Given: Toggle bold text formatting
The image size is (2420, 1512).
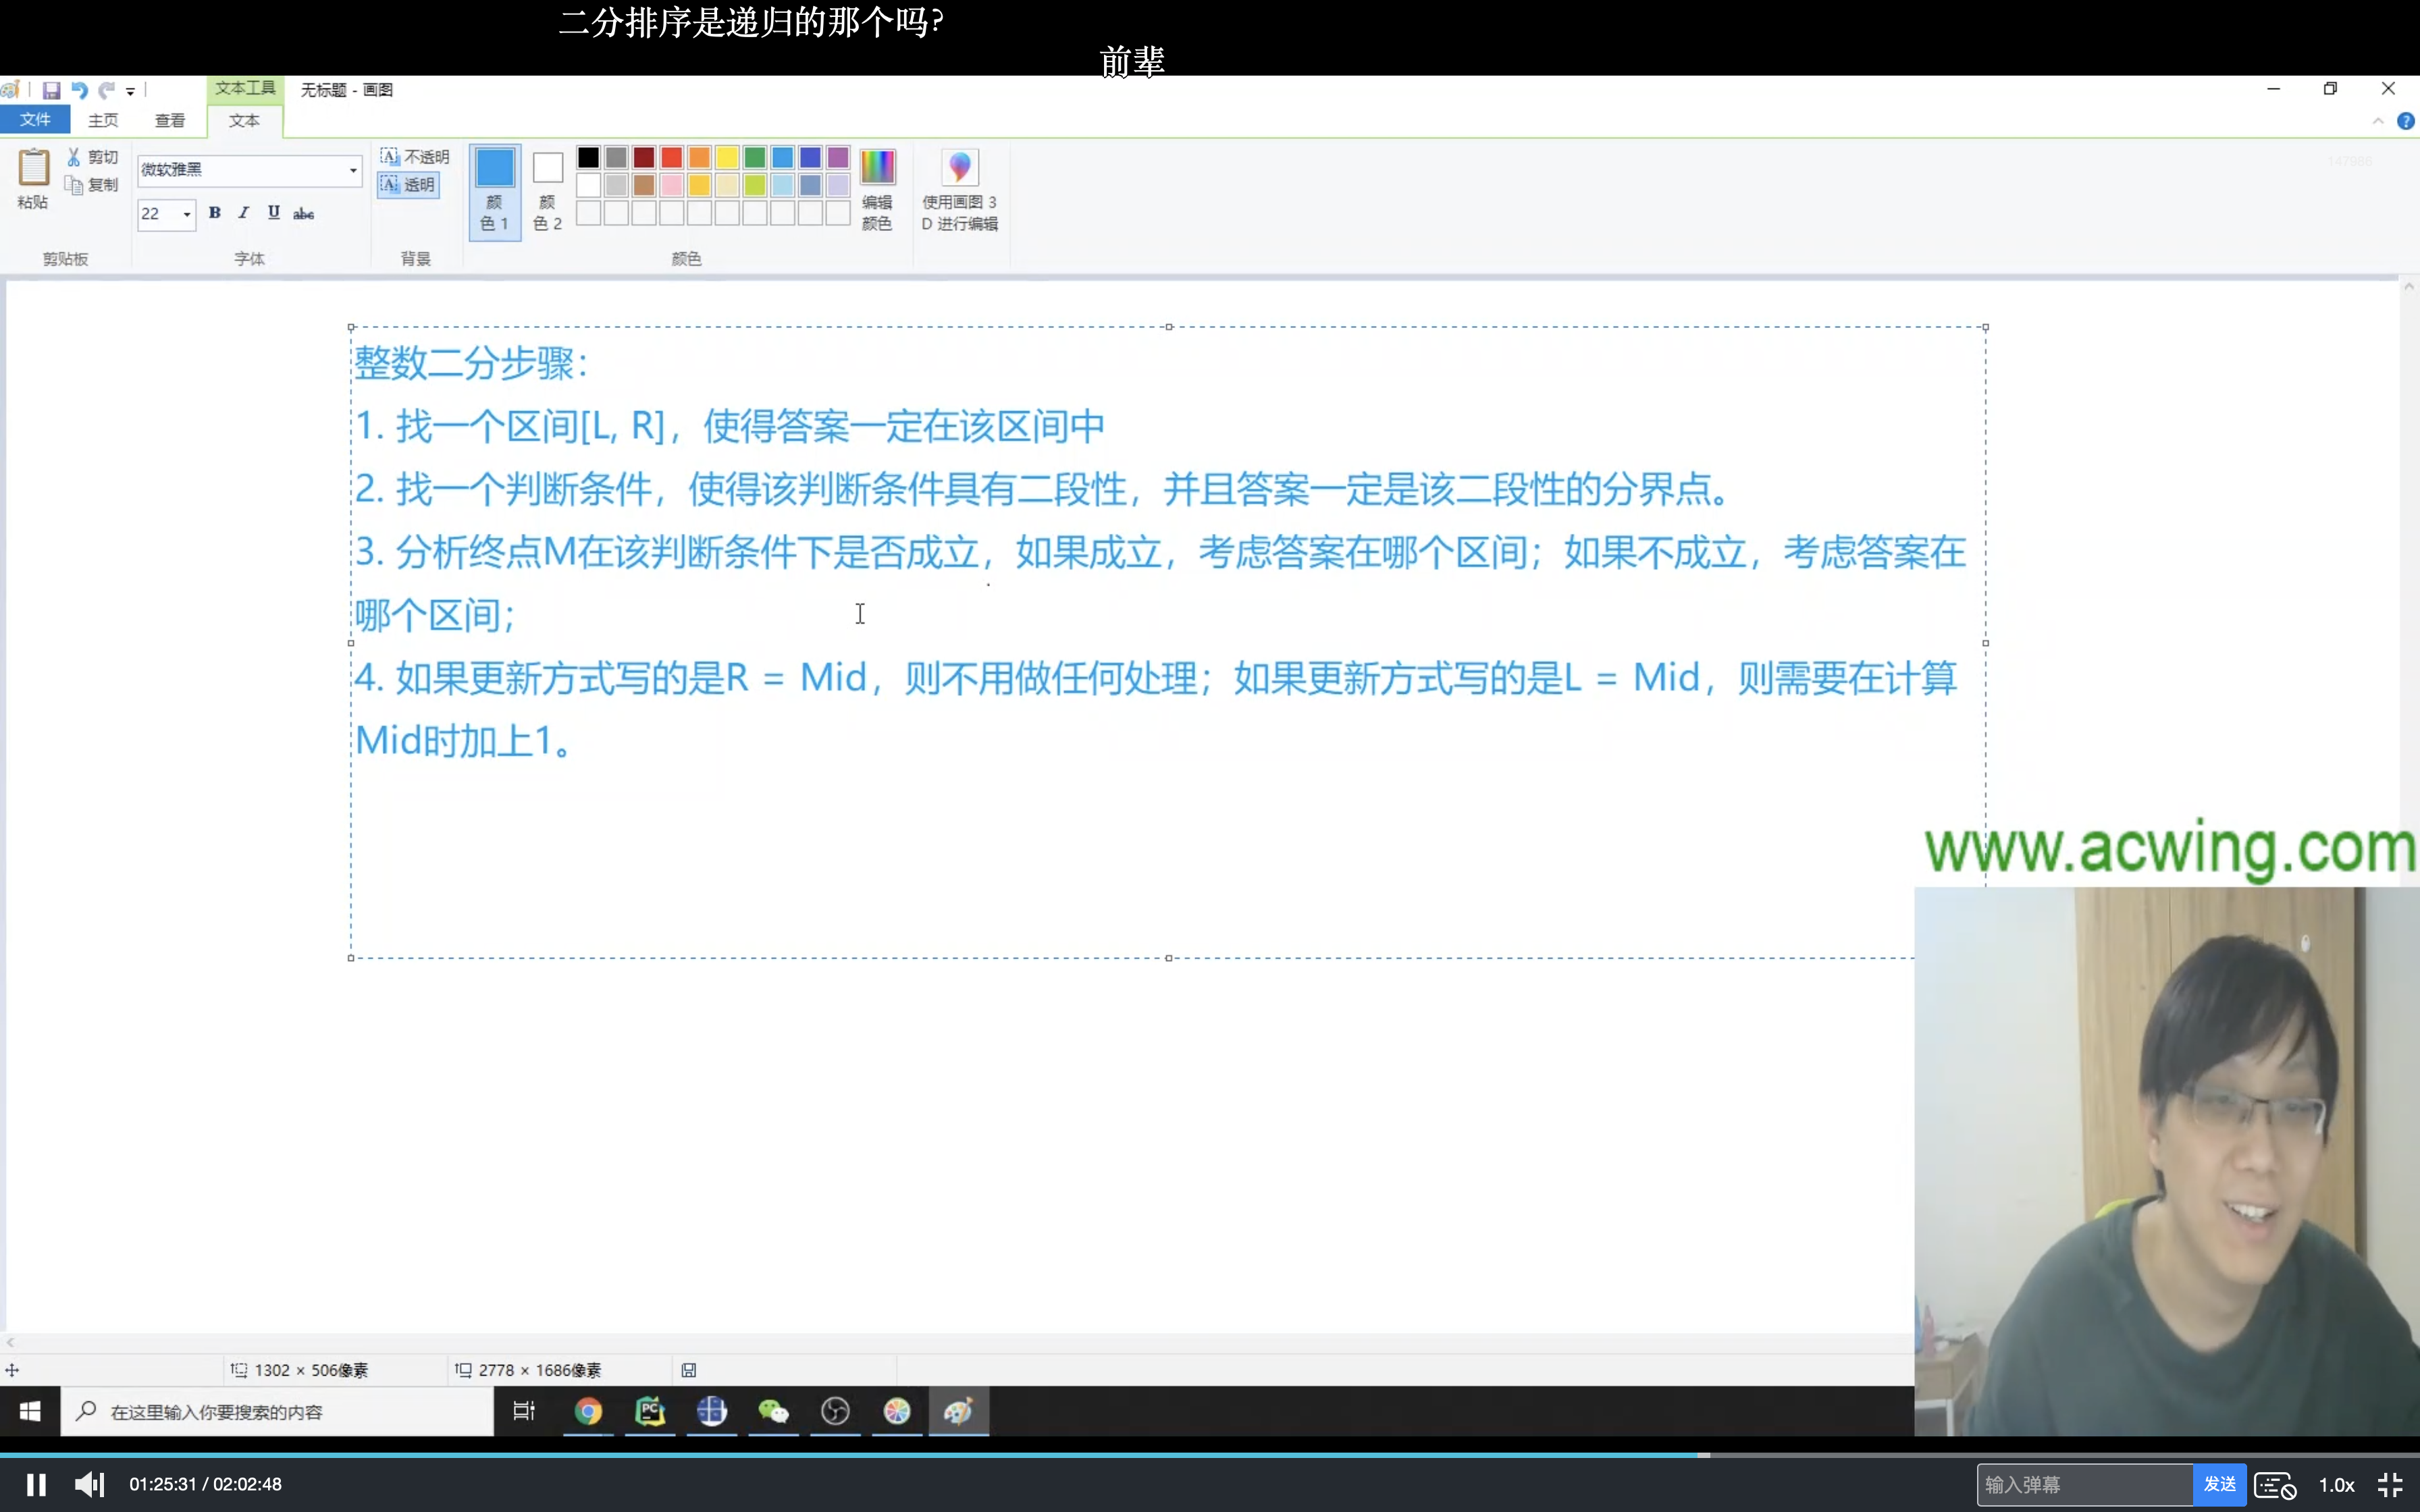Looking at the screenshot, I should click(214, 213).
